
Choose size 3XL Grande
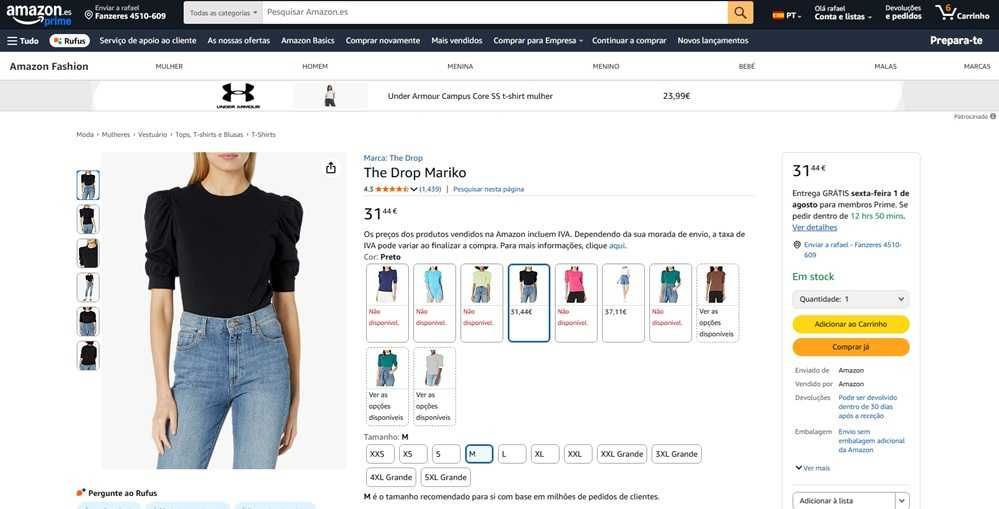[x=676, y=454]
